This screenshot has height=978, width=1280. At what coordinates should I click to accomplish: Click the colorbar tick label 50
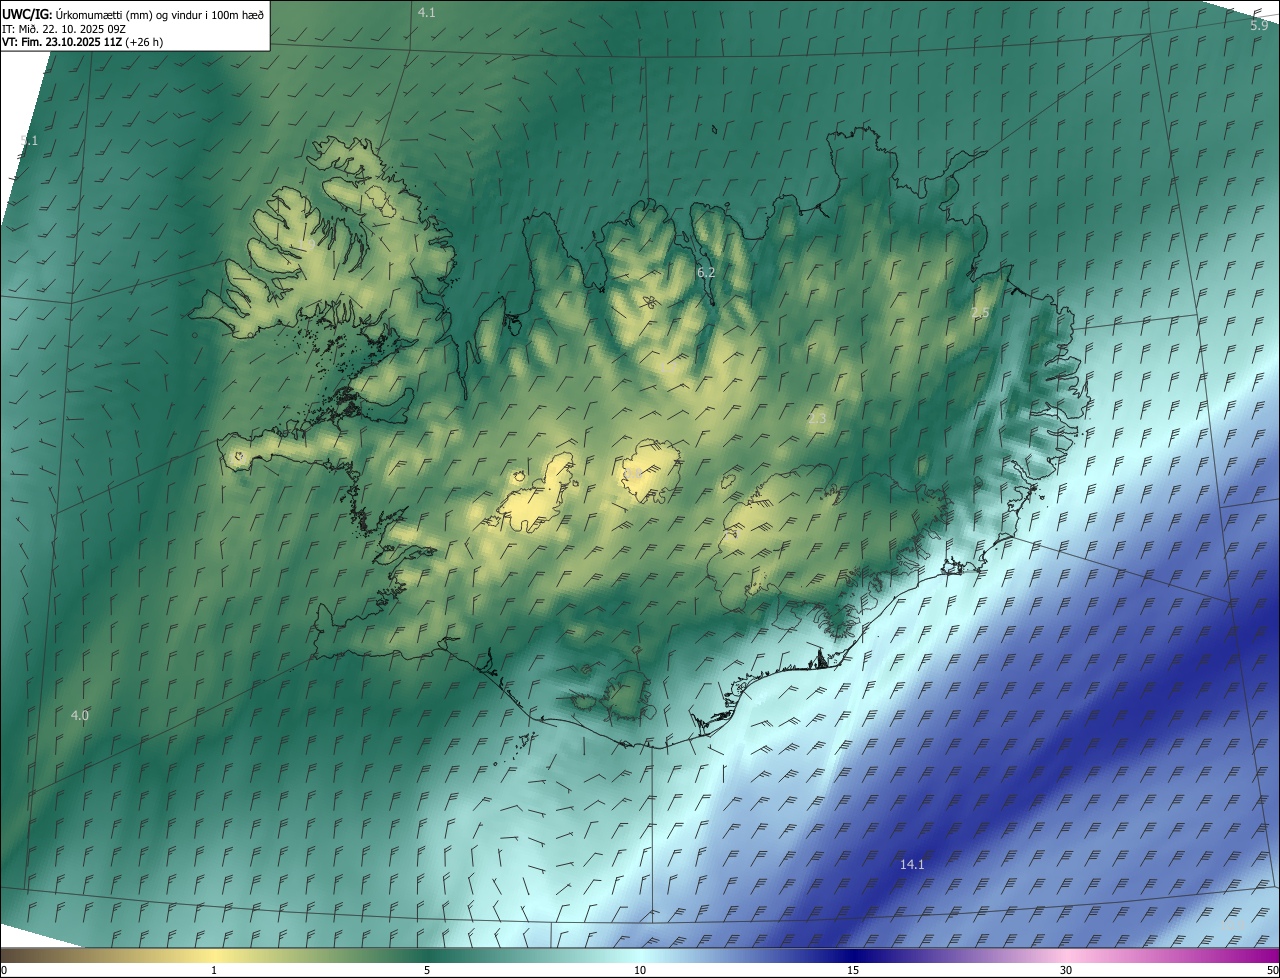pyautogui.click(x=1272, y=970)
